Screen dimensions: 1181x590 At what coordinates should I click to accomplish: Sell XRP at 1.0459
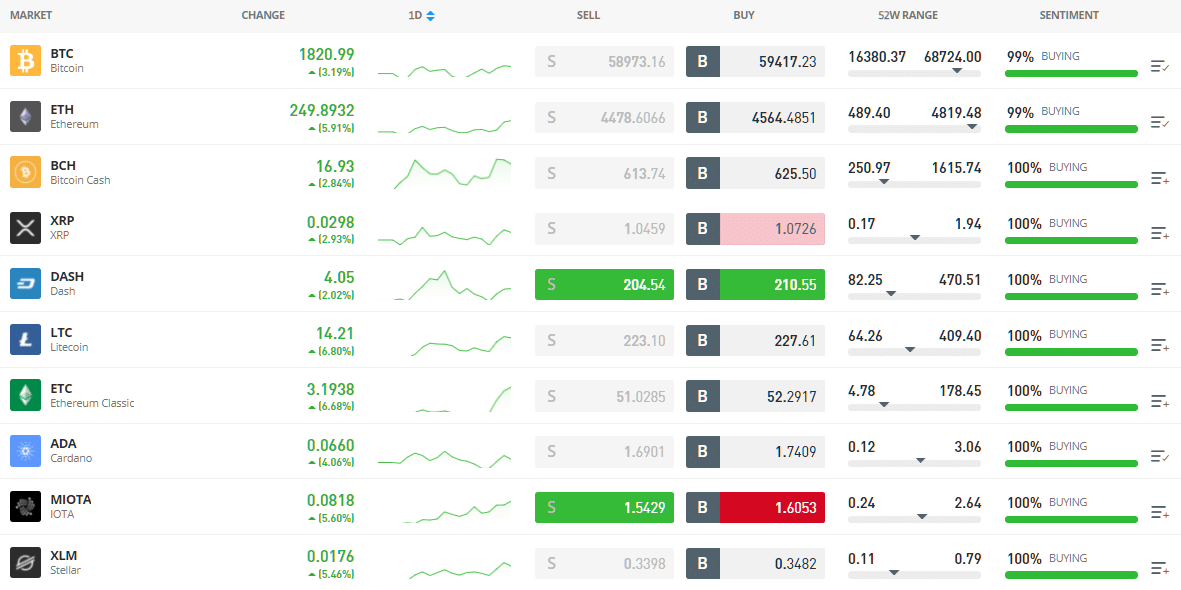tap(604, 229)
